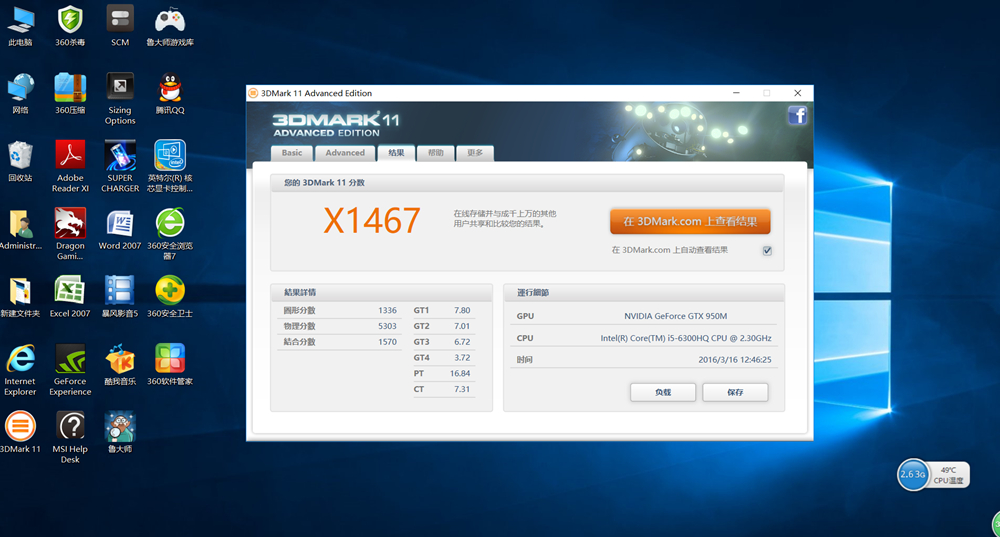Screen dimensions: 1000x537
Task: Click orange view results on 3DMark.com button
Action: click(690, 221)
